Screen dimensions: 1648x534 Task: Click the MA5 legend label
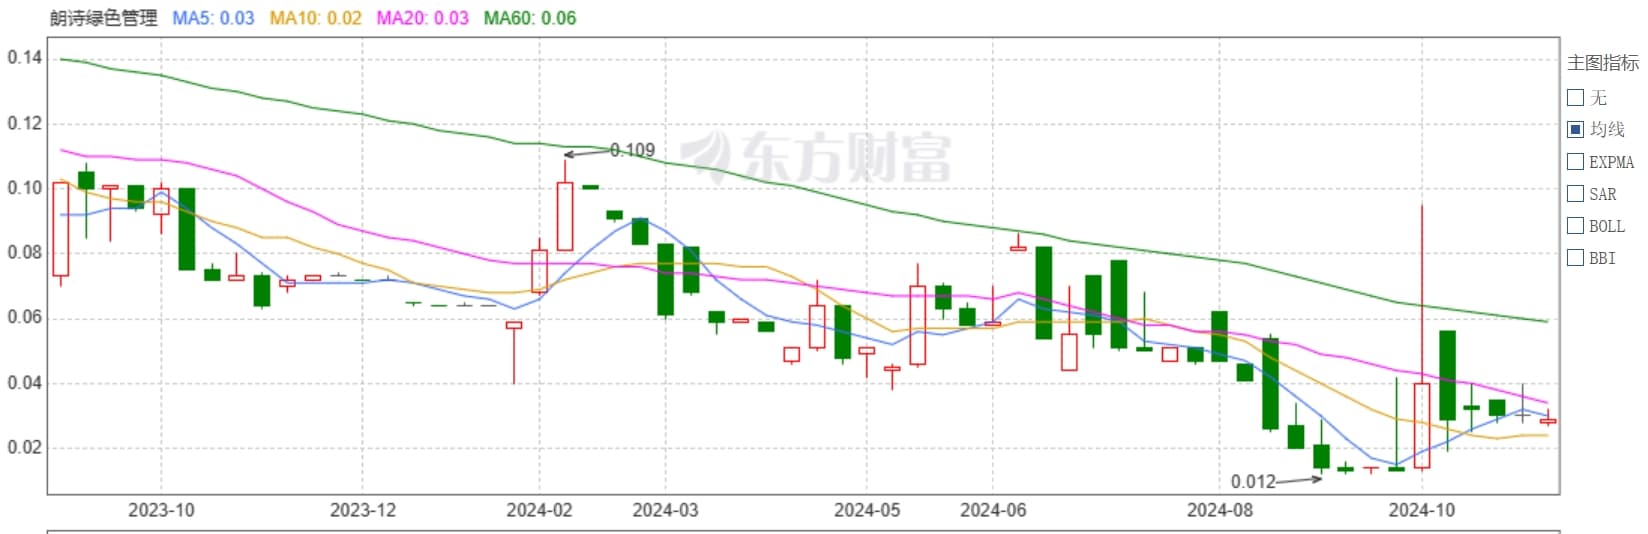(213, 18)
